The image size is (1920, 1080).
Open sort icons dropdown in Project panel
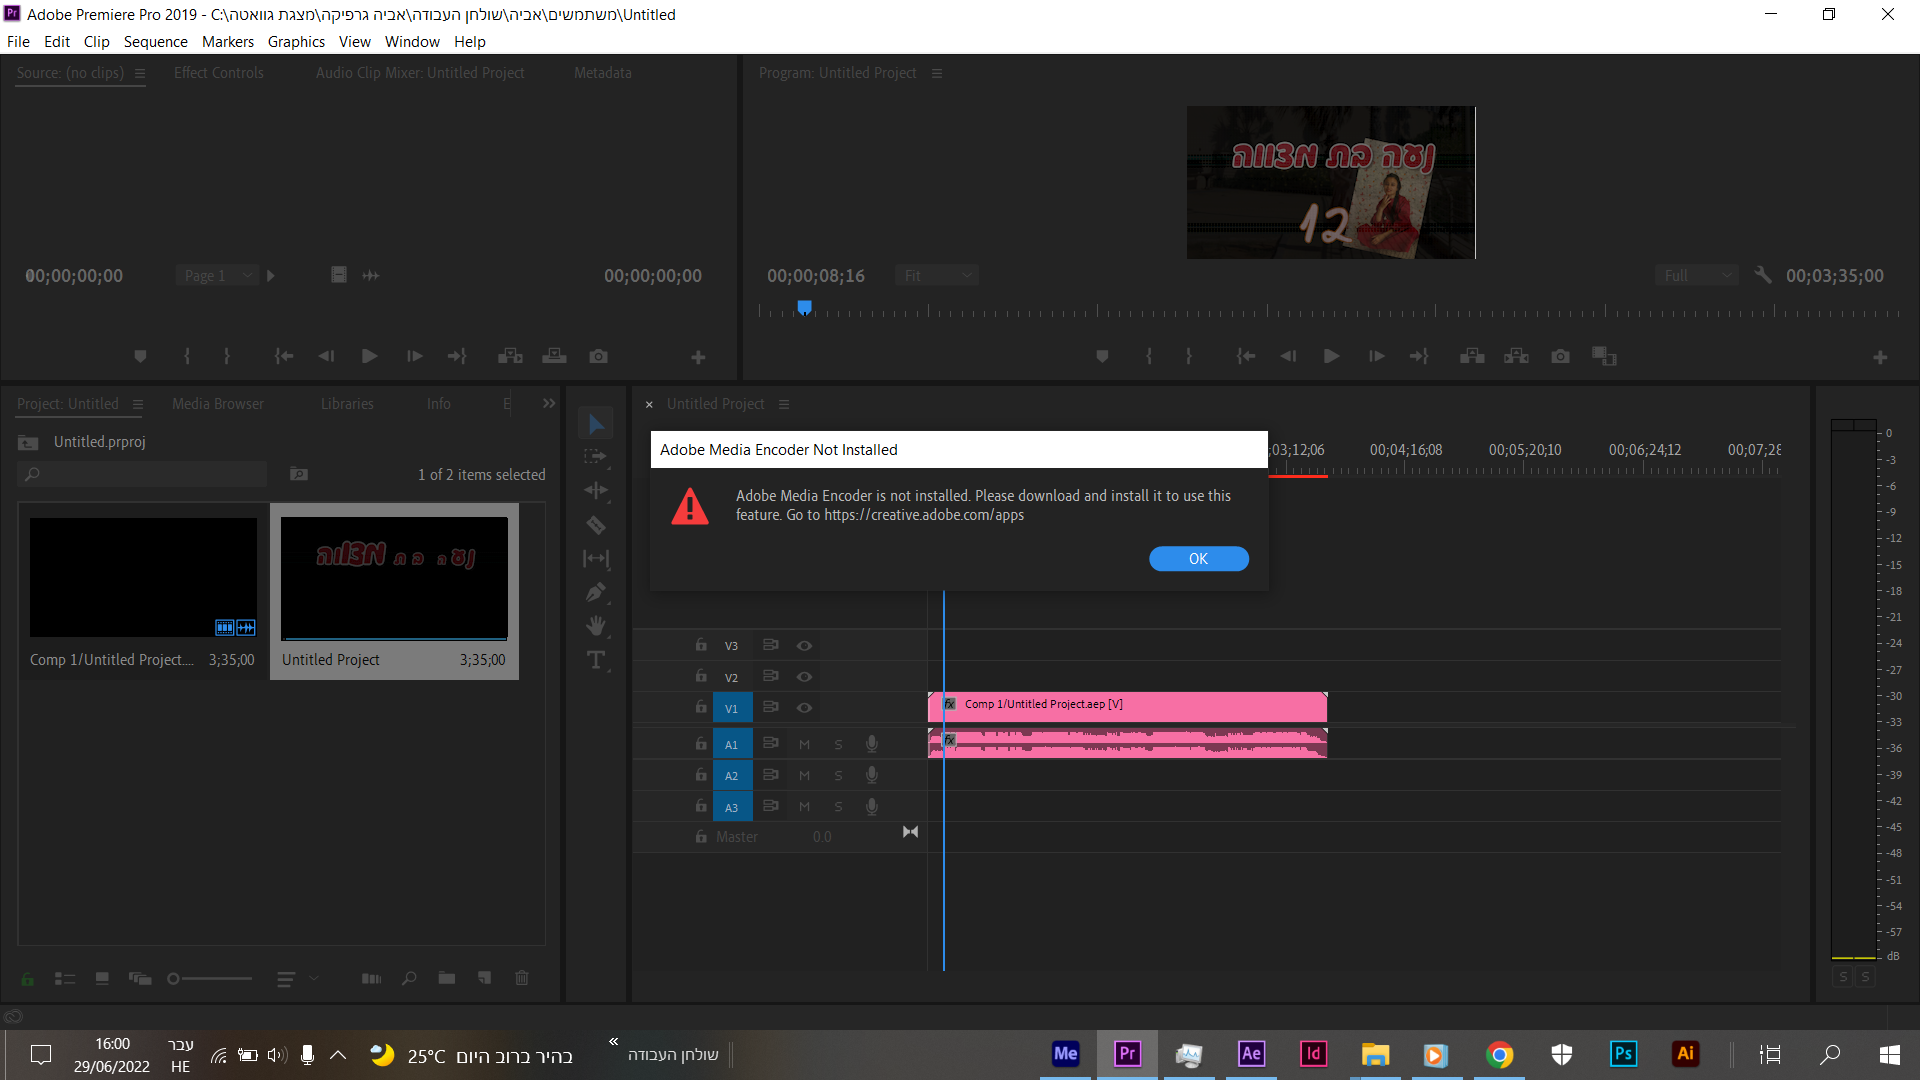click(297, 979)
